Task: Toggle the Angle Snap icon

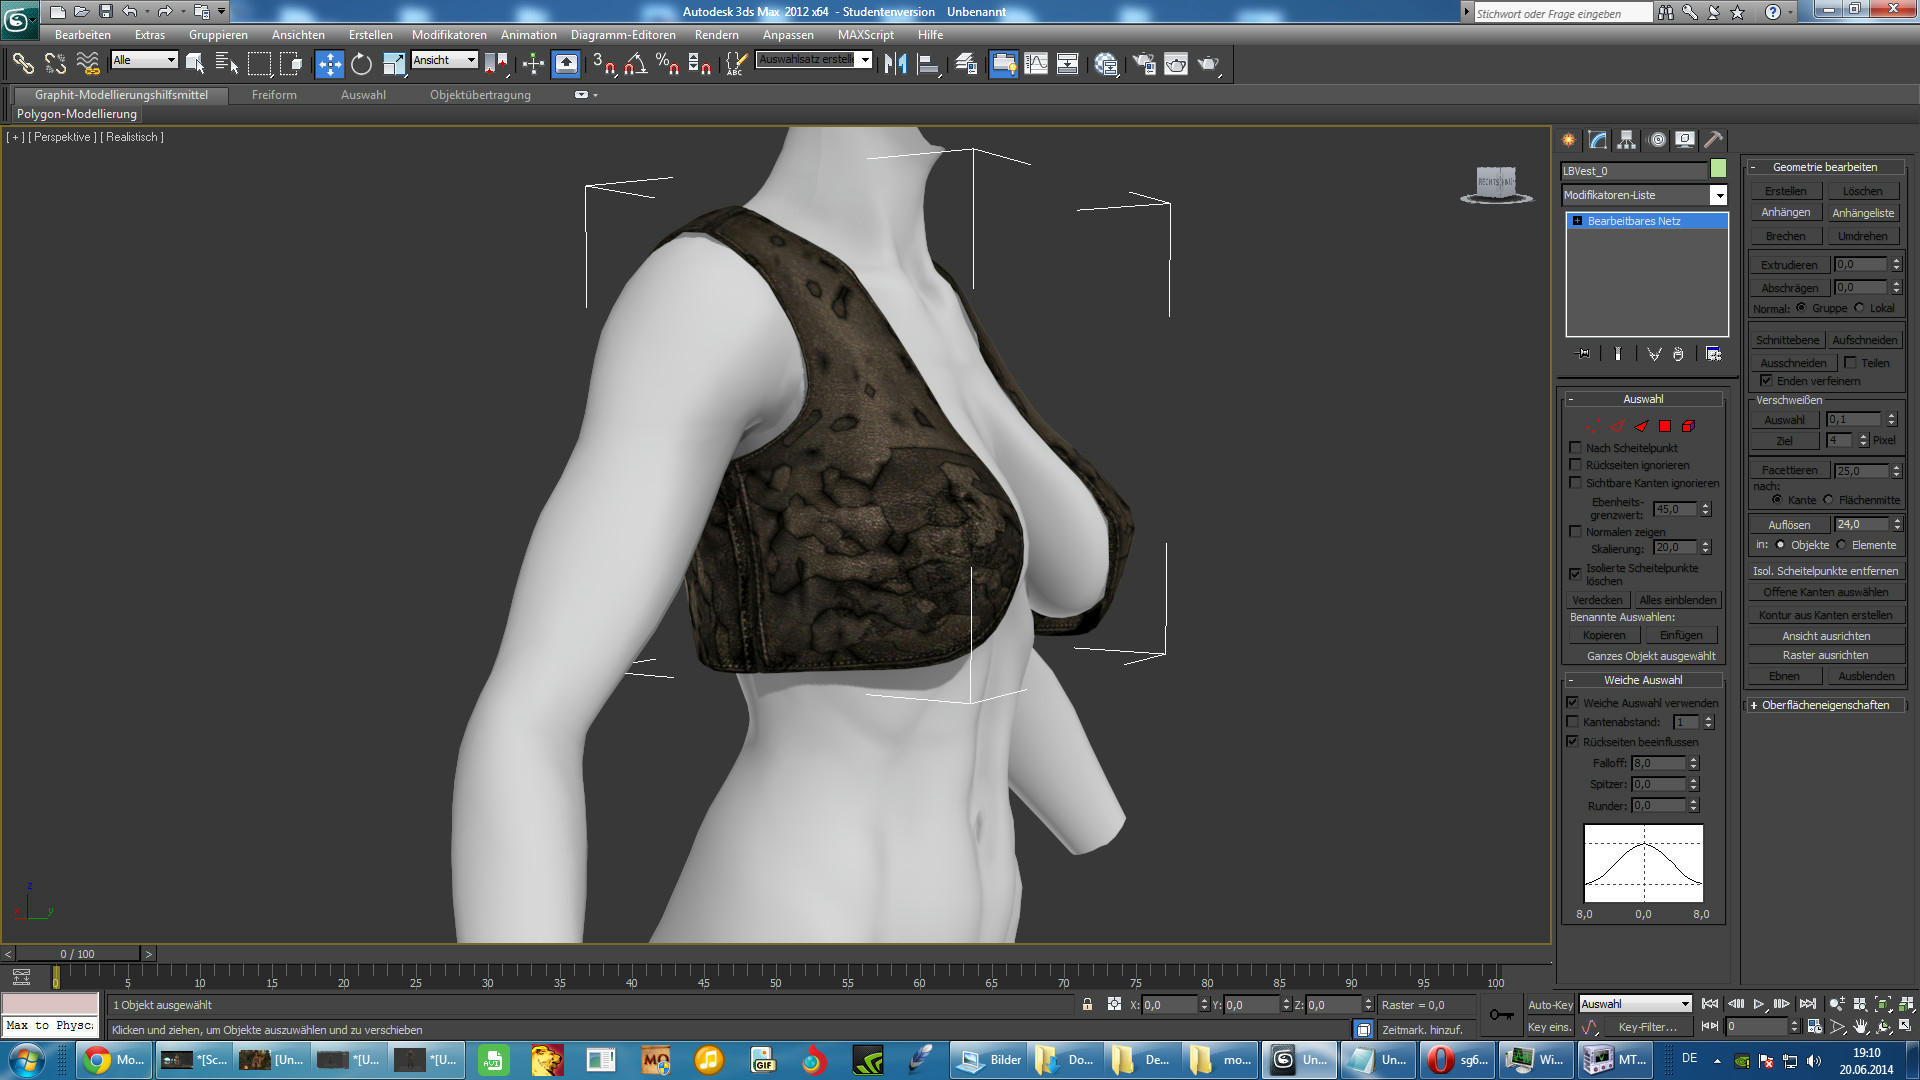Action: 635,64
